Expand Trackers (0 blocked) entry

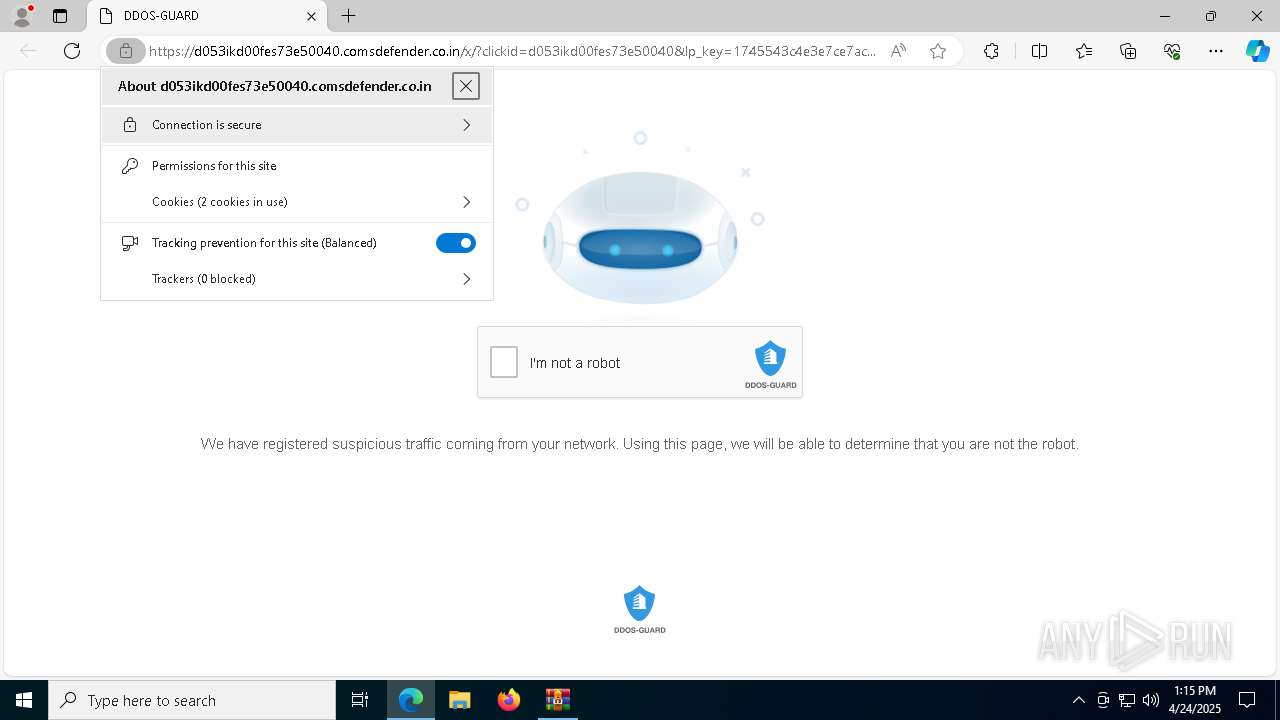pos(297,279)
